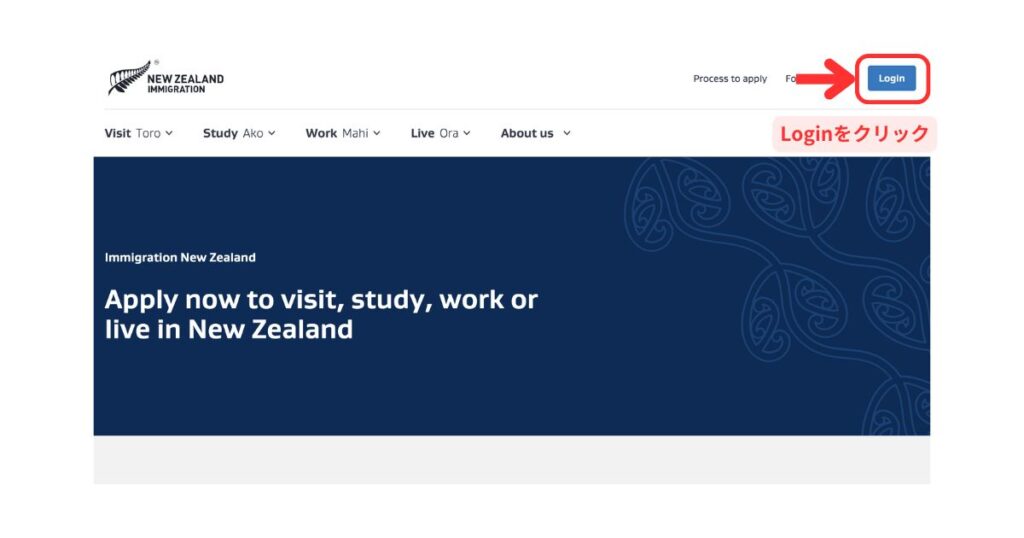Click the partially hidden link beside Process to apply
The width and height of the screenshot is (1024, 538).
point(790,79)
